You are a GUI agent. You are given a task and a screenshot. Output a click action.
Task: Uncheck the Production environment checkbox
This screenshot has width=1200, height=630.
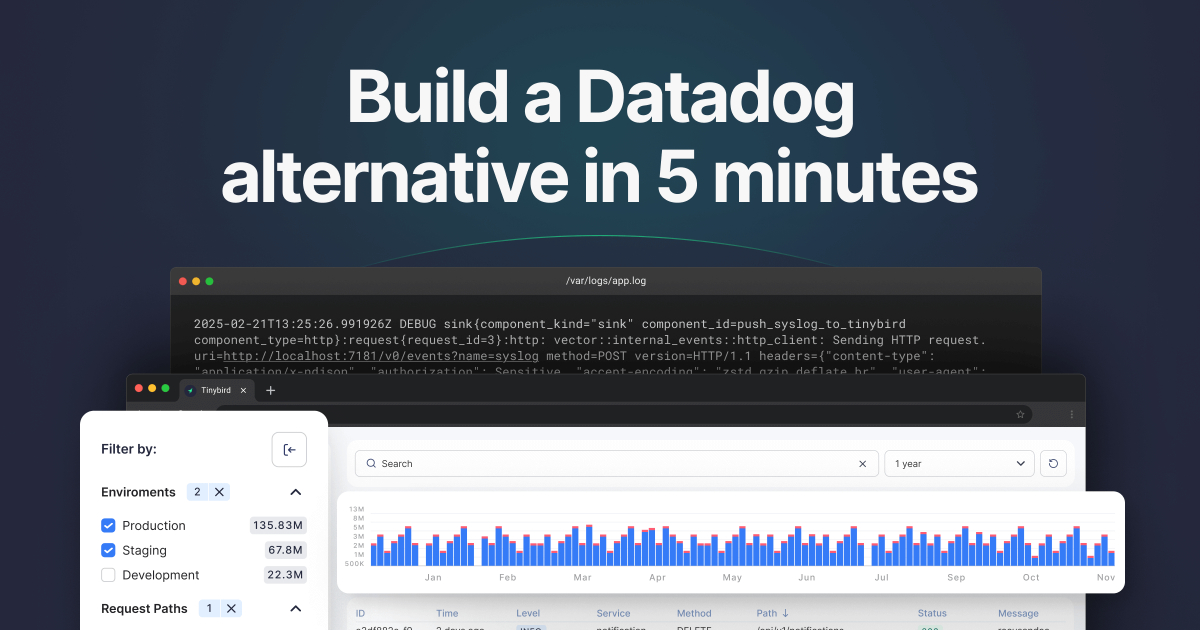click(108, 526)
